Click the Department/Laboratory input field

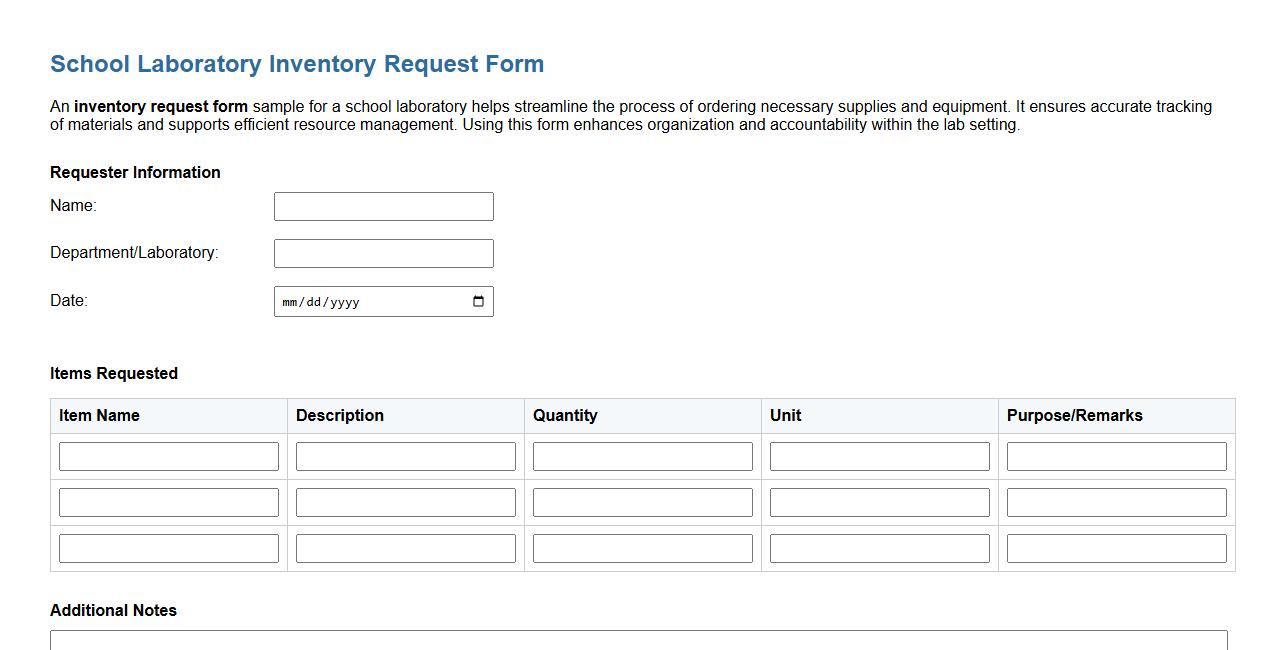point(383,252)
